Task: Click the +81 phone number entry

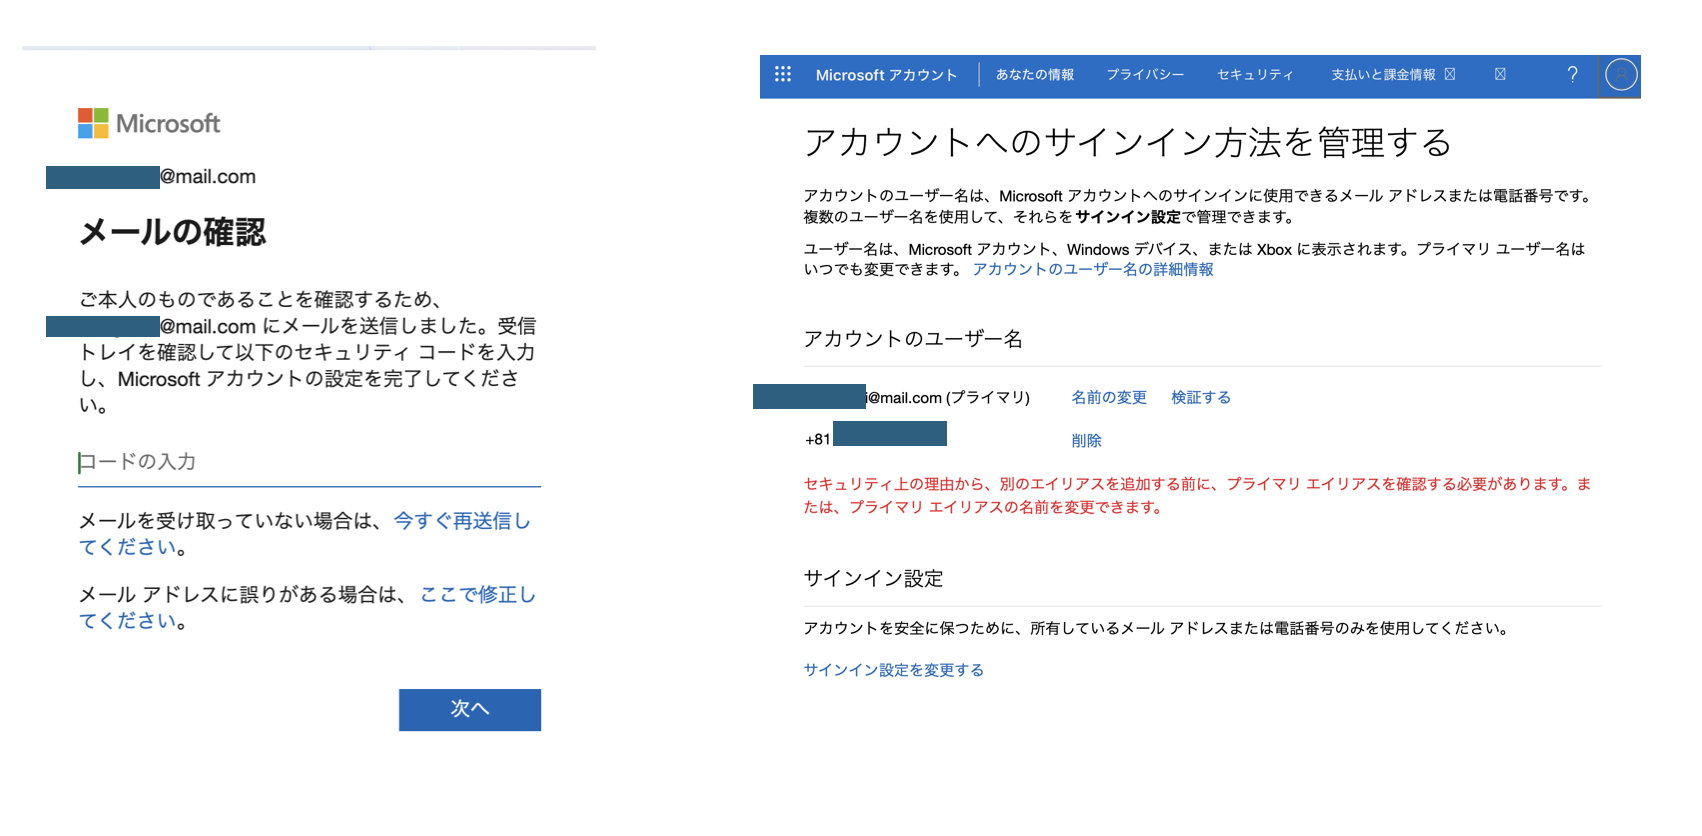Action: click(x=876, y=436)
